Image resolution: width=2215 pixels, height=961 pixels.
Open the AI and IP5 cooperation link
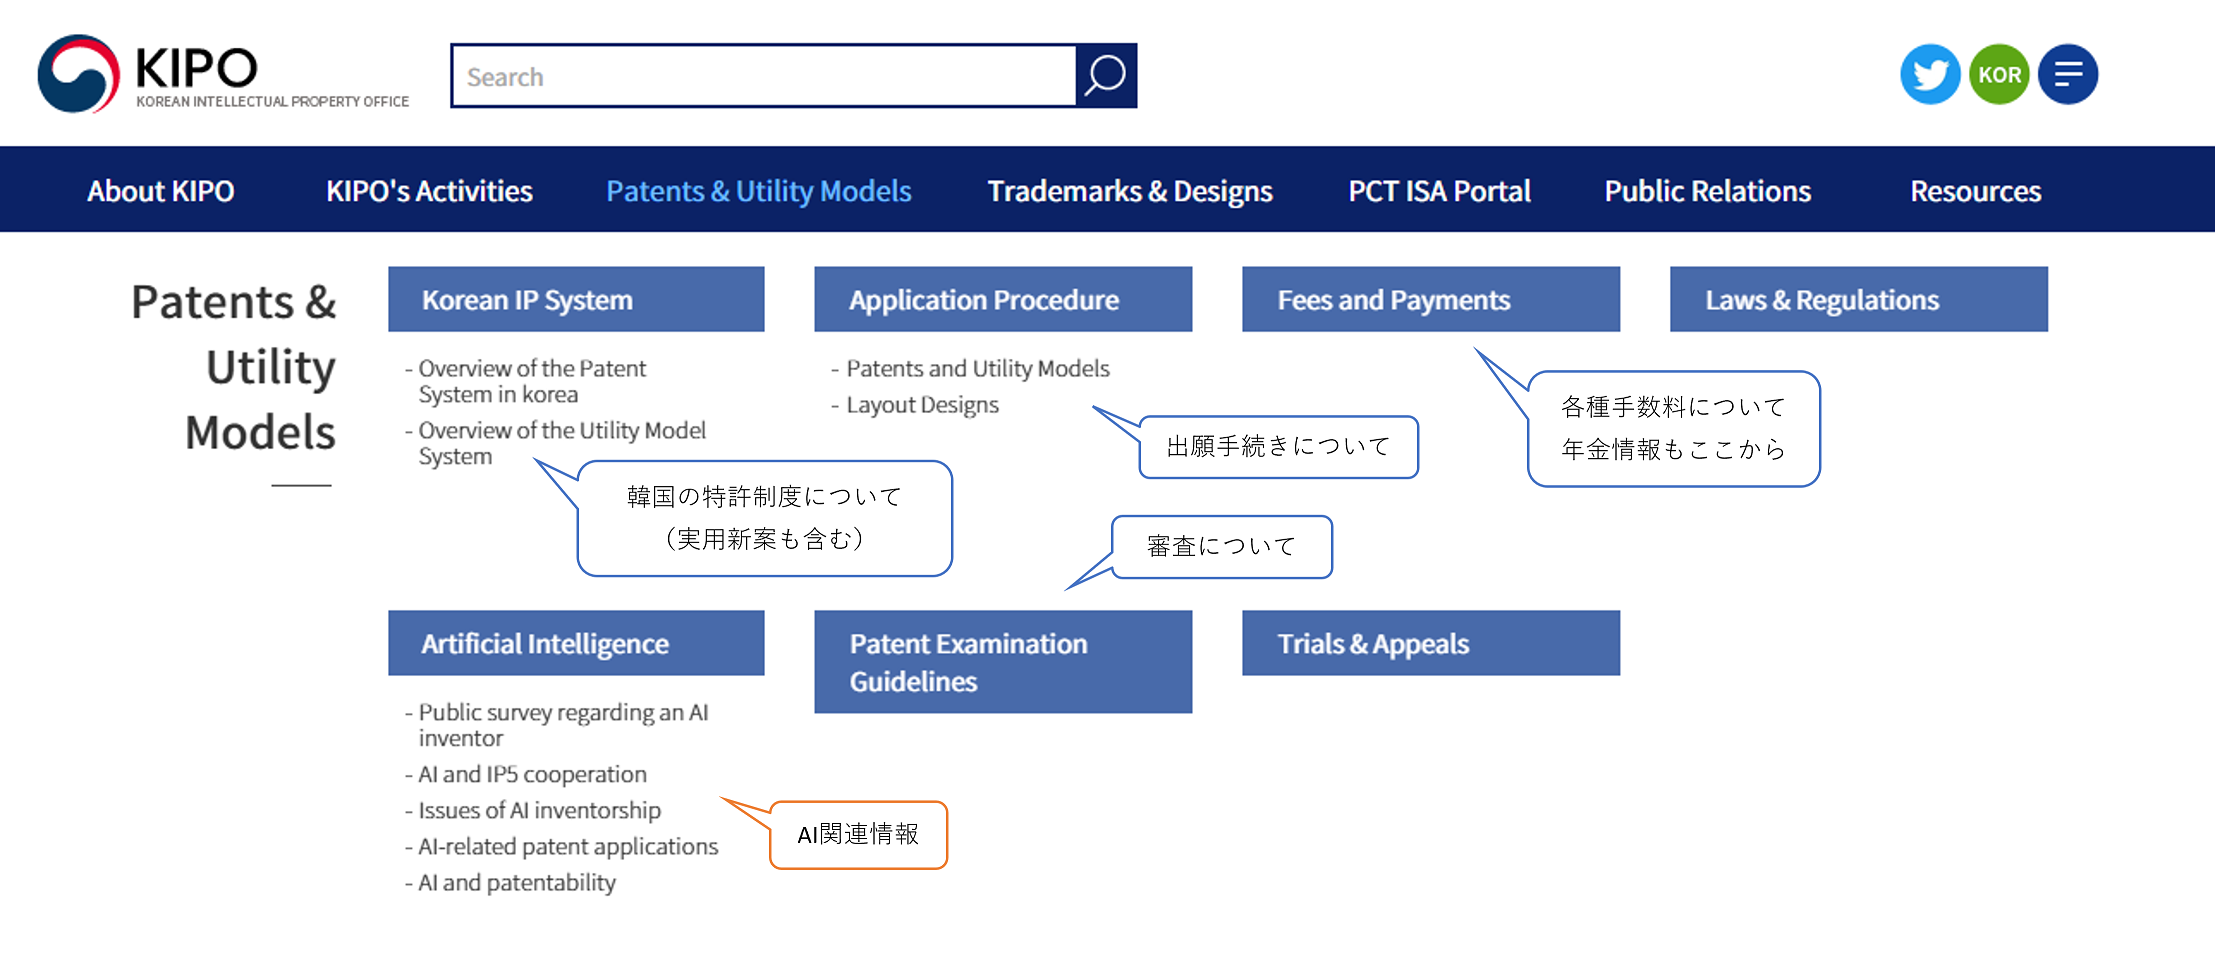(532, 775)
